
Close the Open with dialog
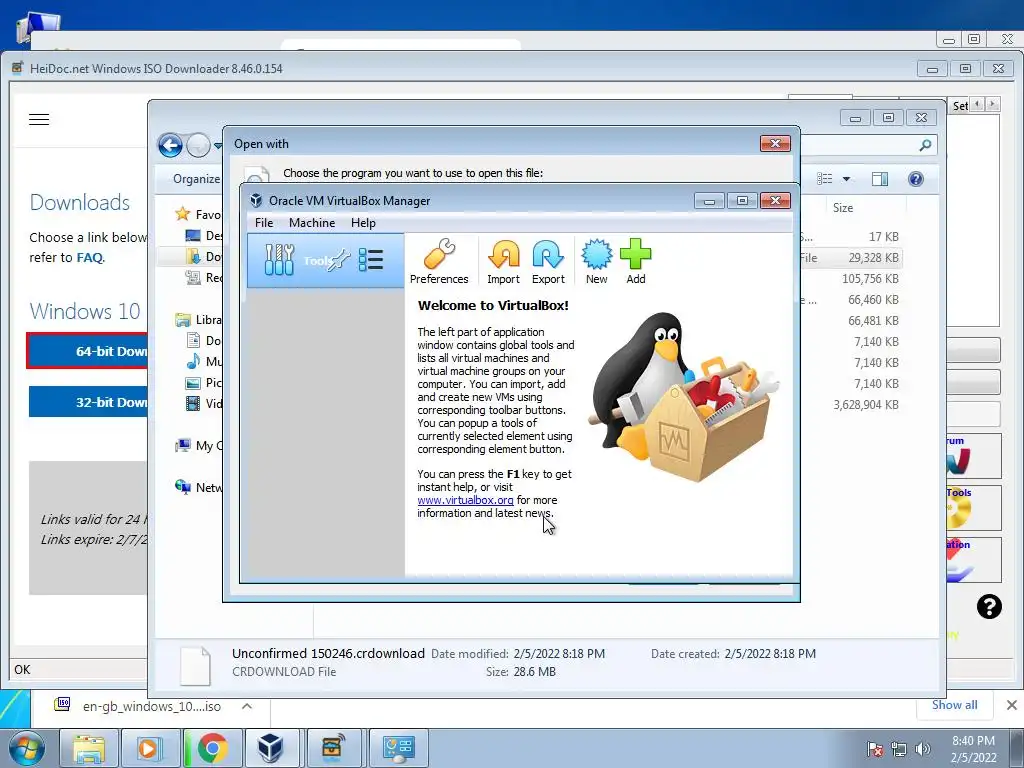(x=775, y=144)
